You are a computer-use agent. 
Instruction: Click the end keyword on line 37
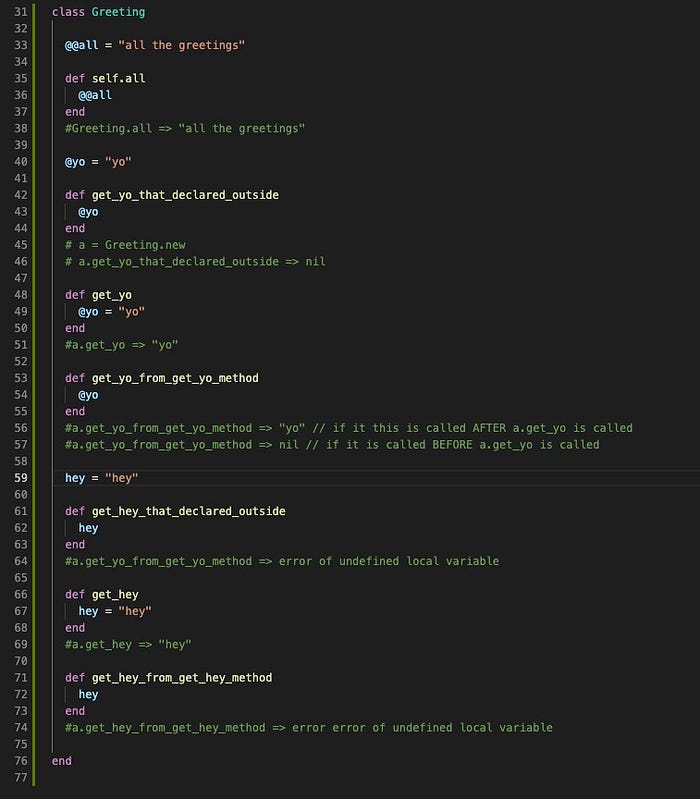tap(75, 112)
